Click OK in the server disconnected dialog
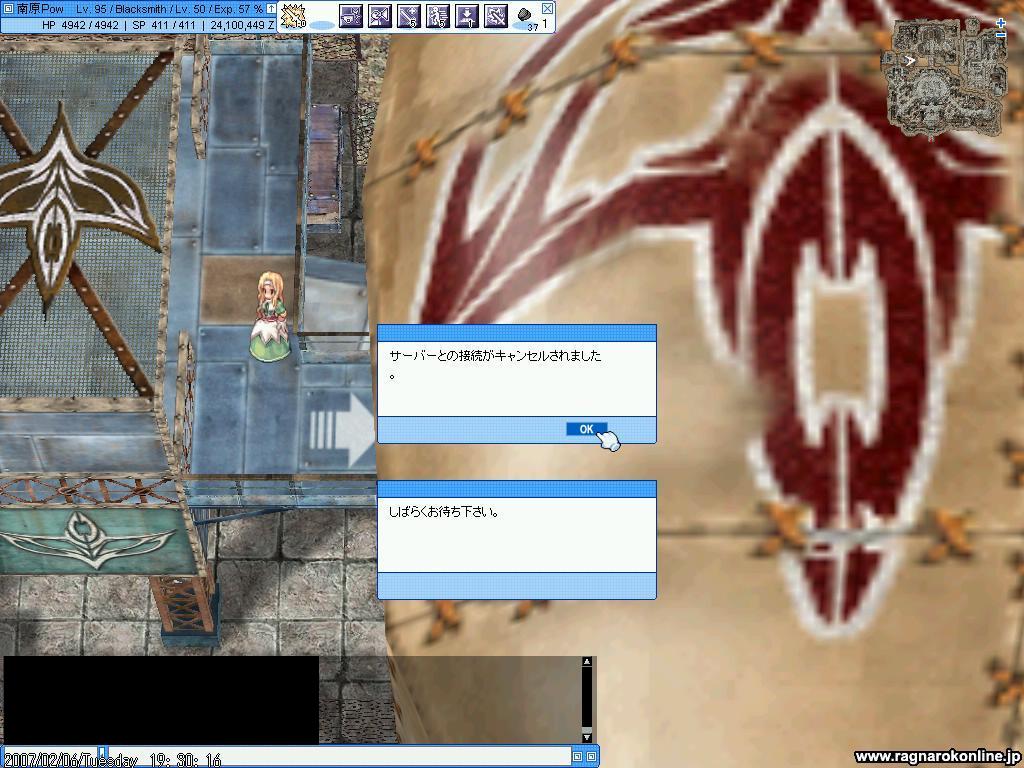The width and height of the screenshot is (1024, 768). [587, 429]
